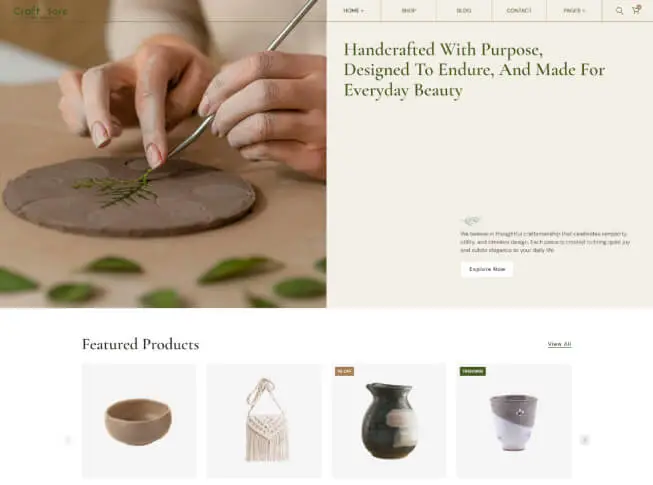Viewport: 653px width, 485px height.
Task: Open the macrame bag product
Action: [264, 421]
